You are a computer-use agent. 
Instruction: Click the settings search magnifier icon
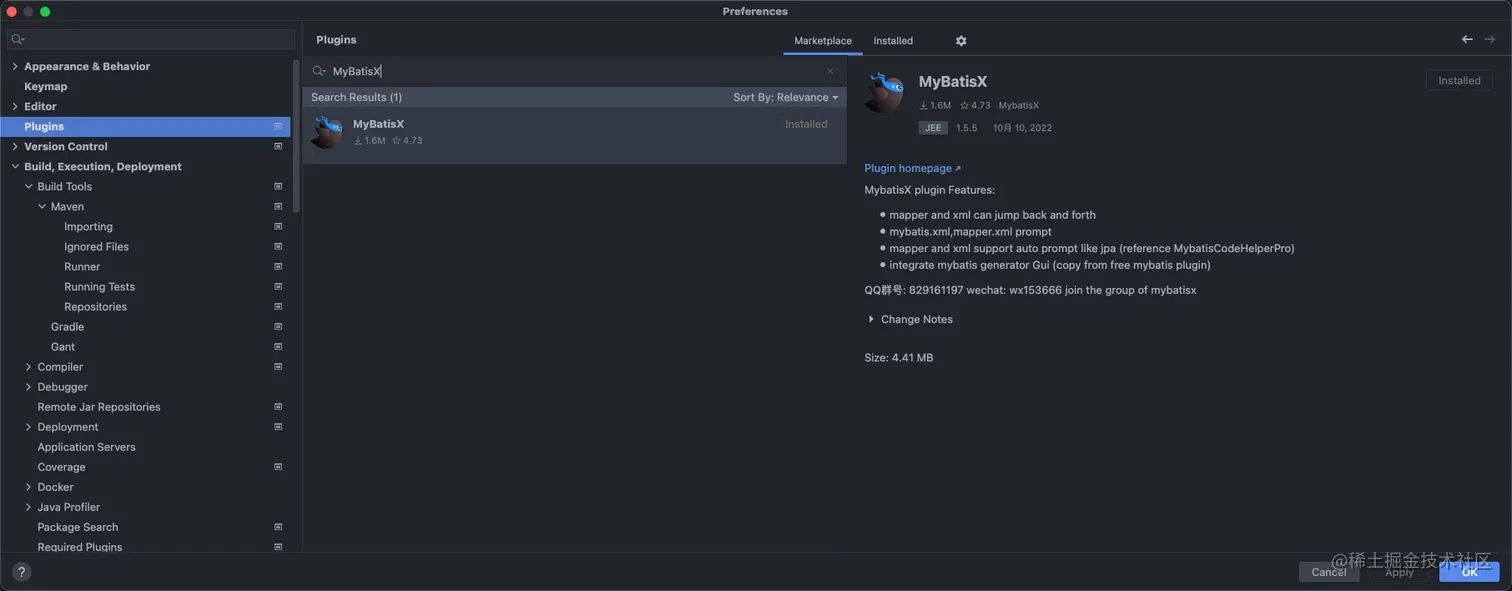tap(18, 39)
